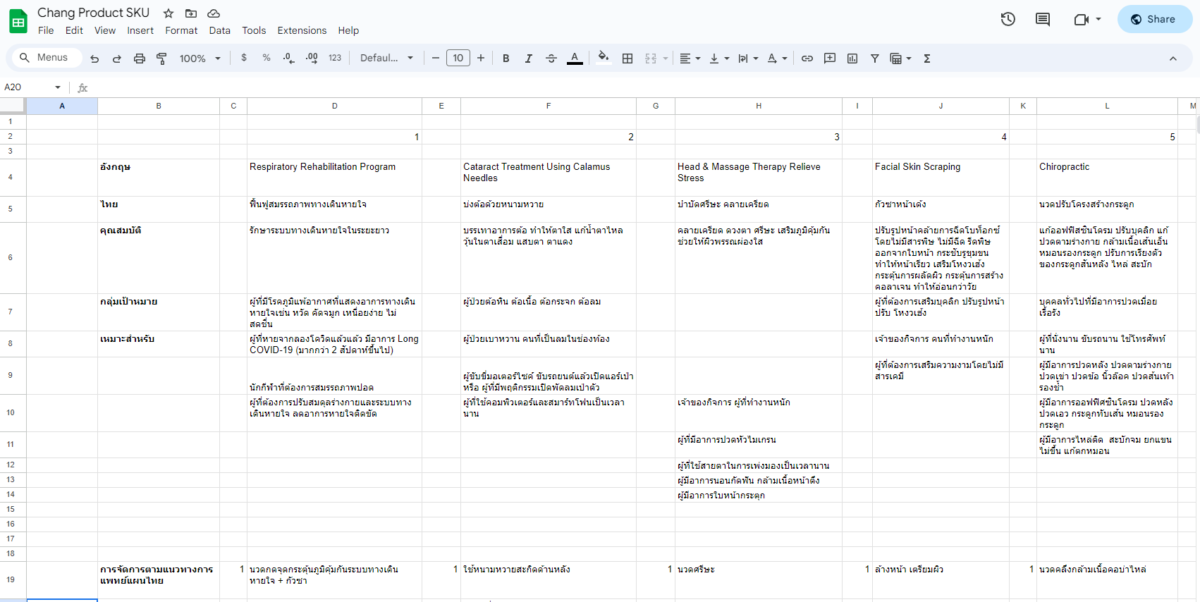Click the Undo arrow in toolbar
Viewport: 1200px width, 602px height.
coord(95,58)
